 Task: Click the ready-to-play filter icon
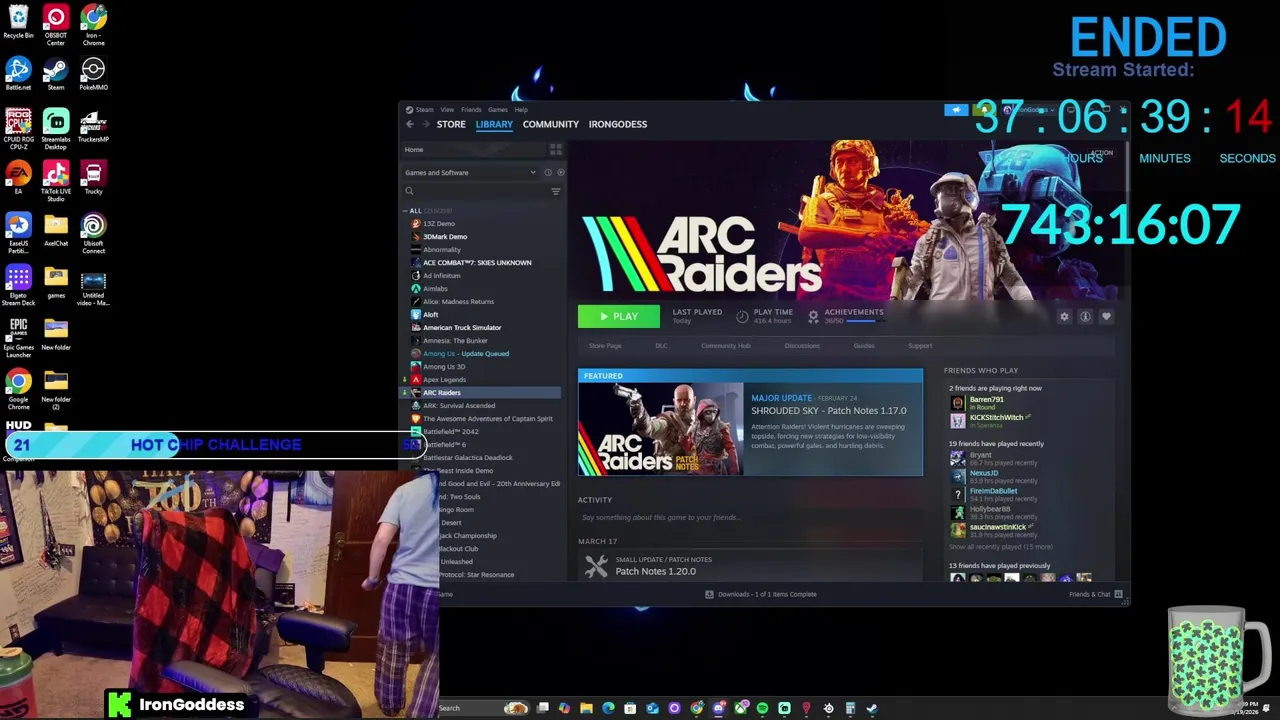[x=560, y=172]
